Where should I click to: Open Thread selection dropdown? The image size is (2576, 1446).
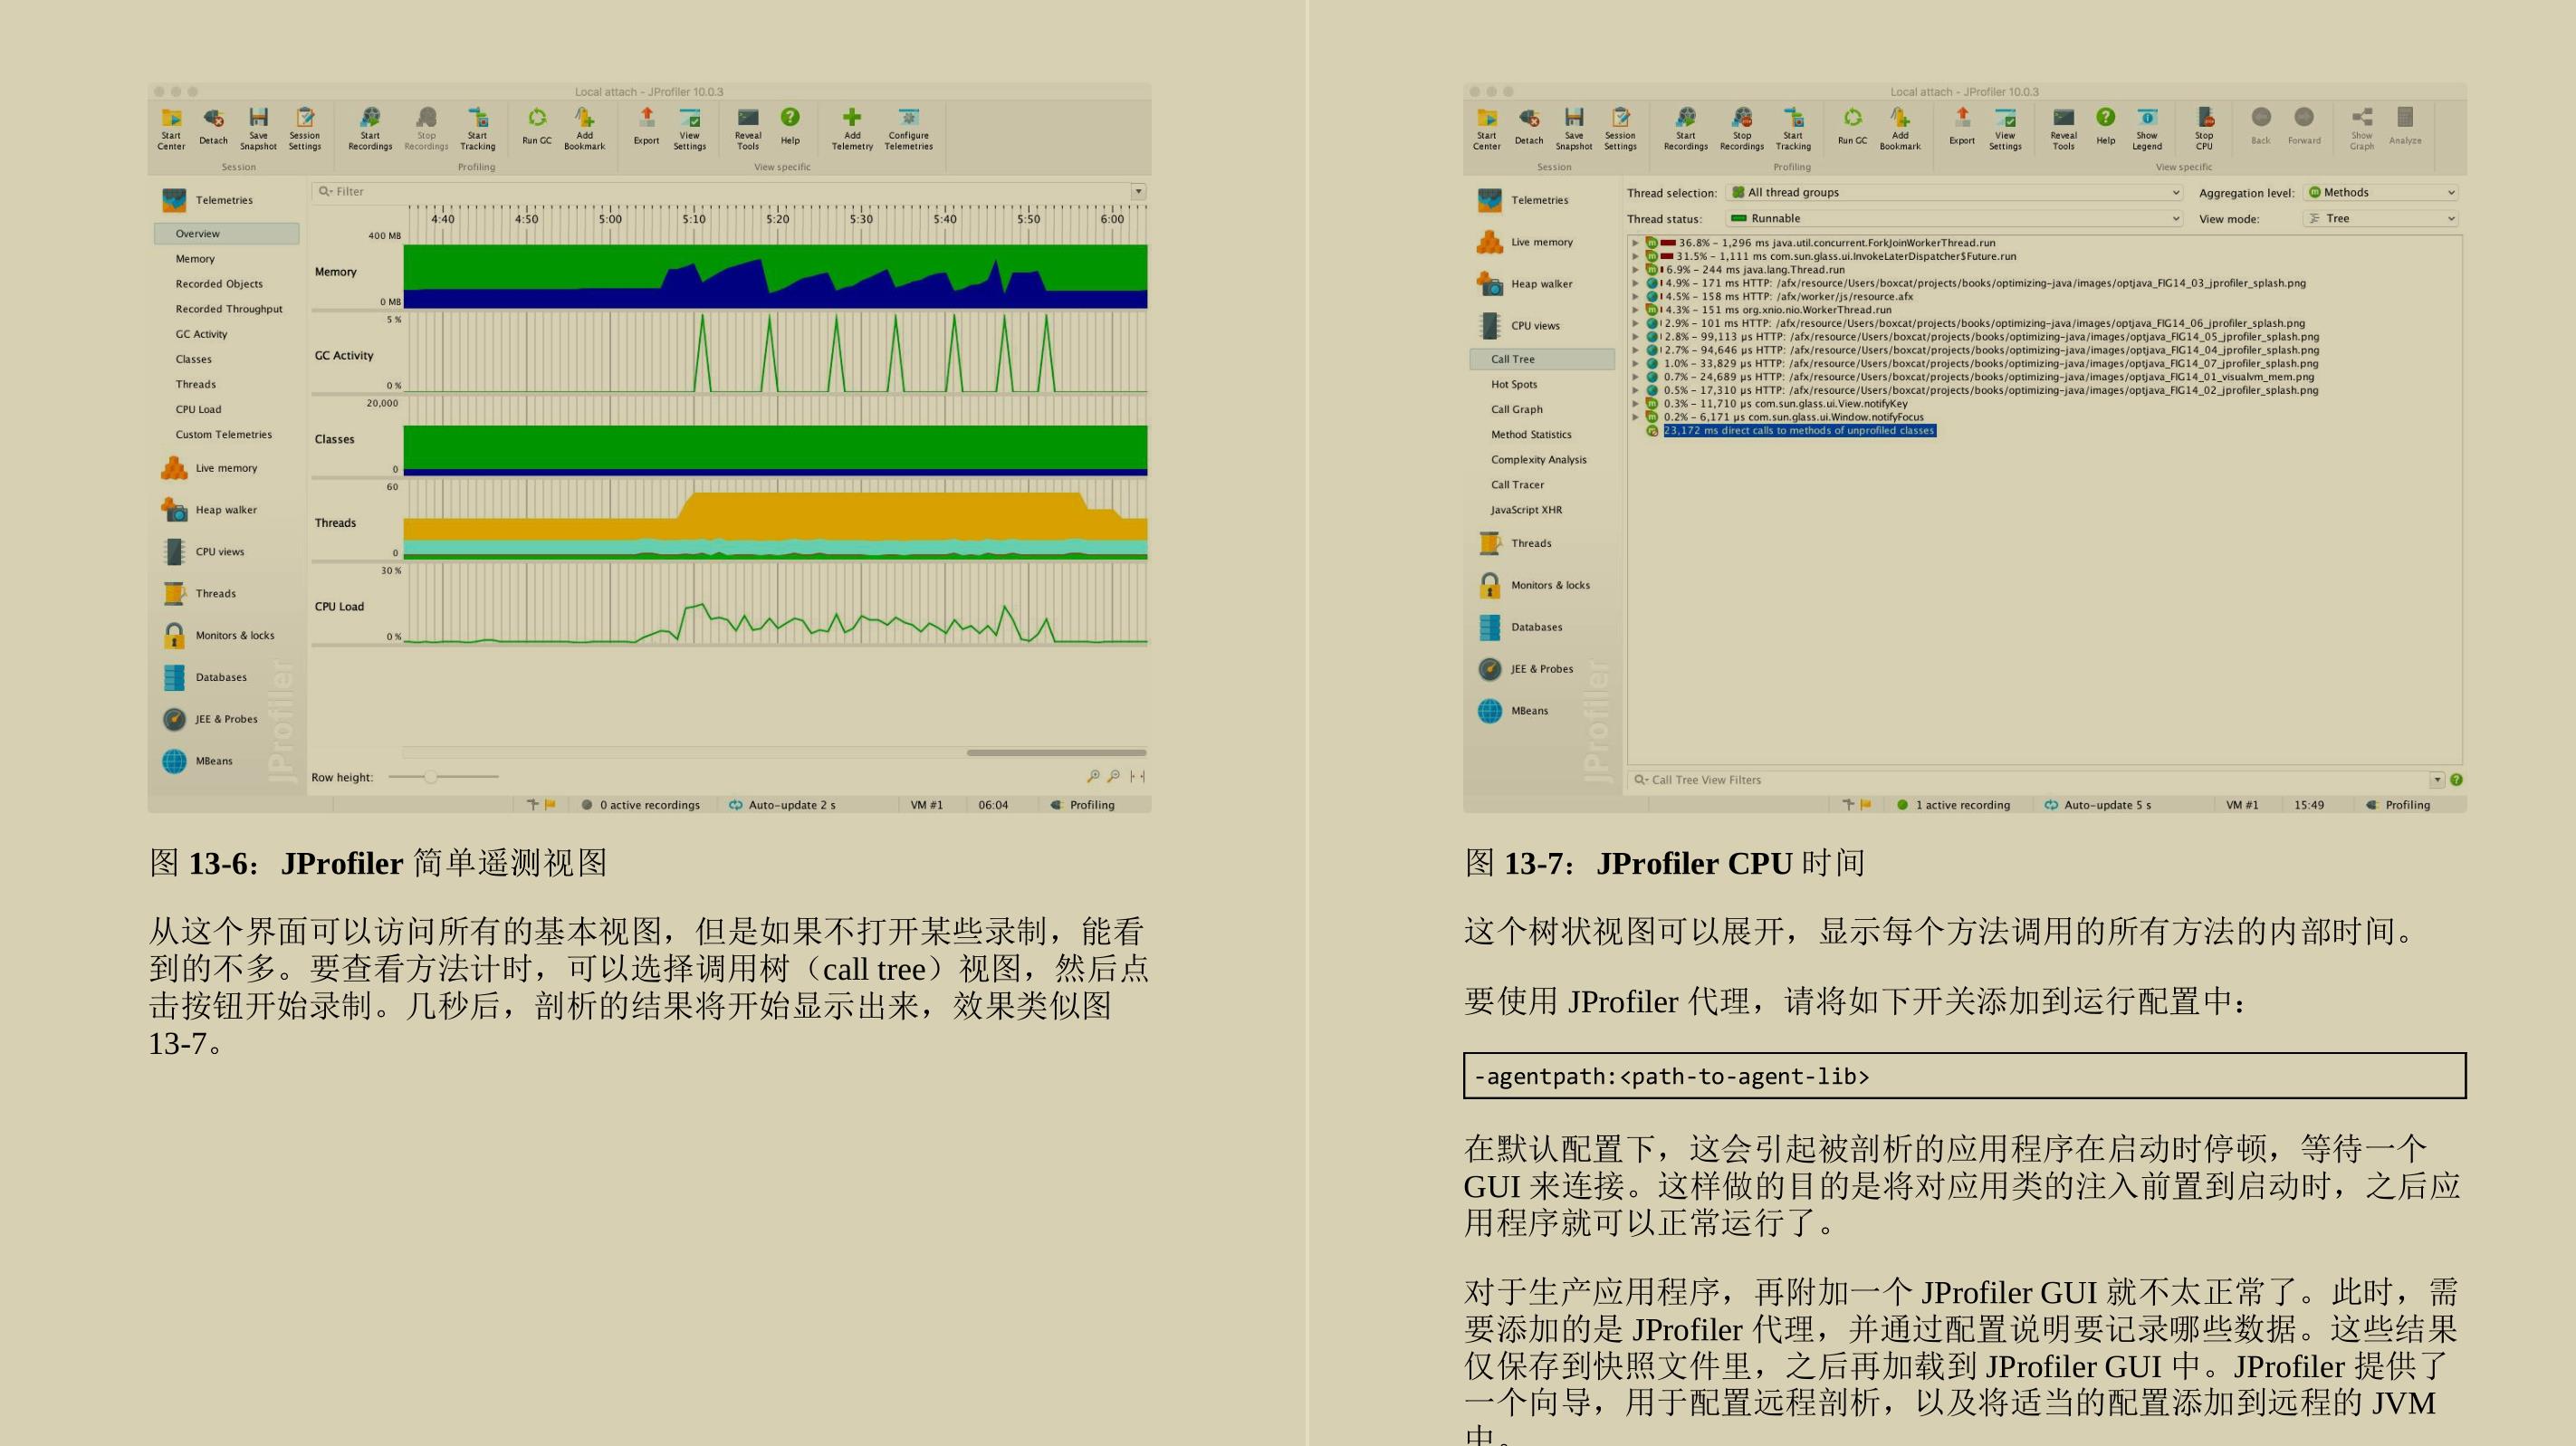coord(1954,193)
